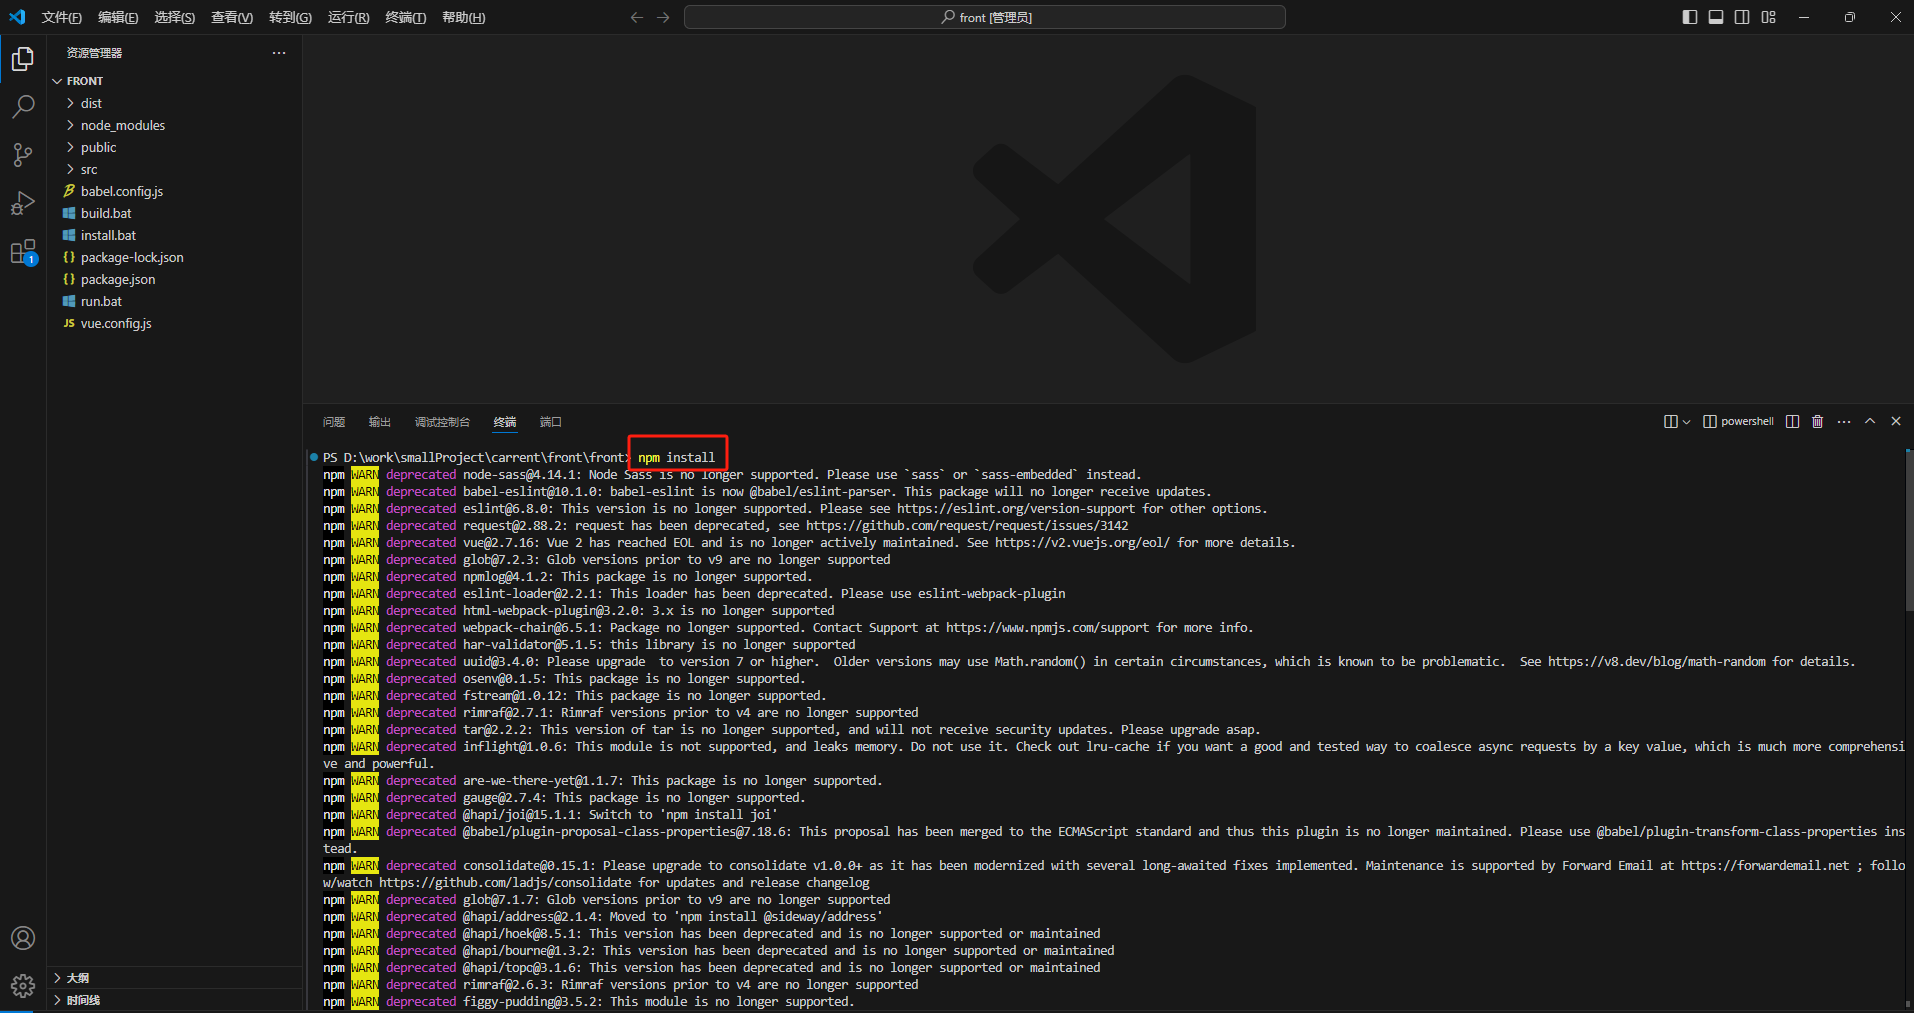Switch to the 调试控制台 debug console tab

click(x=442, y=422)
